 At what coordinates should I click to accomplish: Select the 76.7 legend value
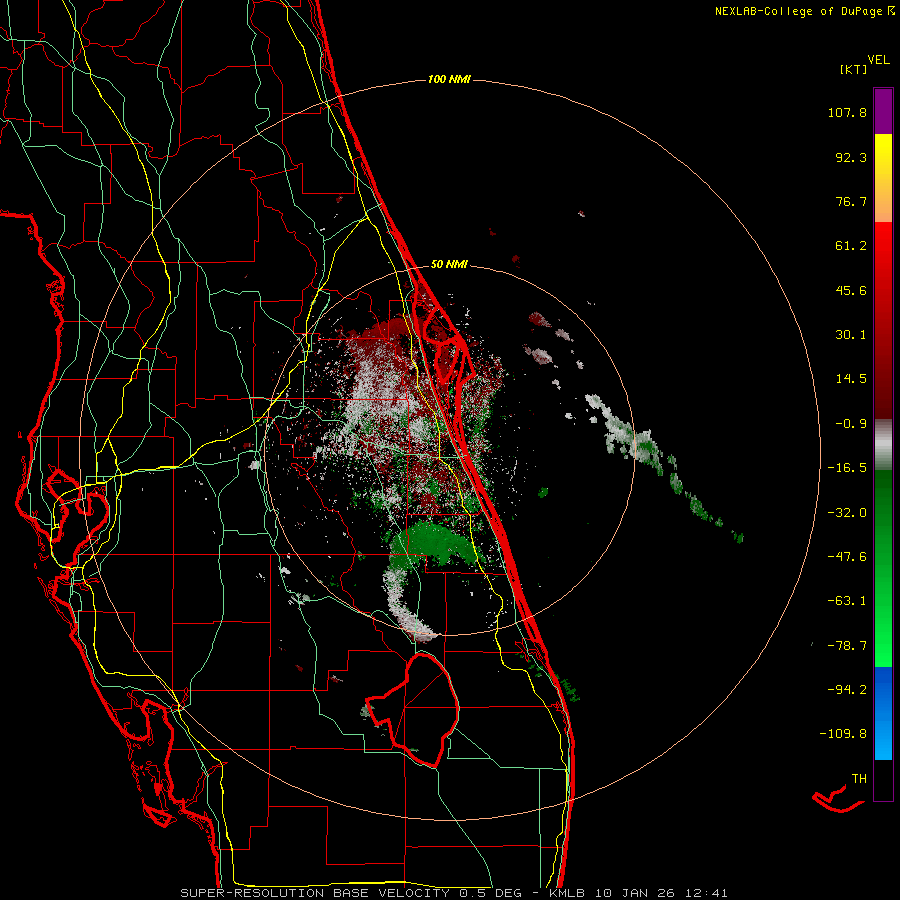click(x=851, y=201)
